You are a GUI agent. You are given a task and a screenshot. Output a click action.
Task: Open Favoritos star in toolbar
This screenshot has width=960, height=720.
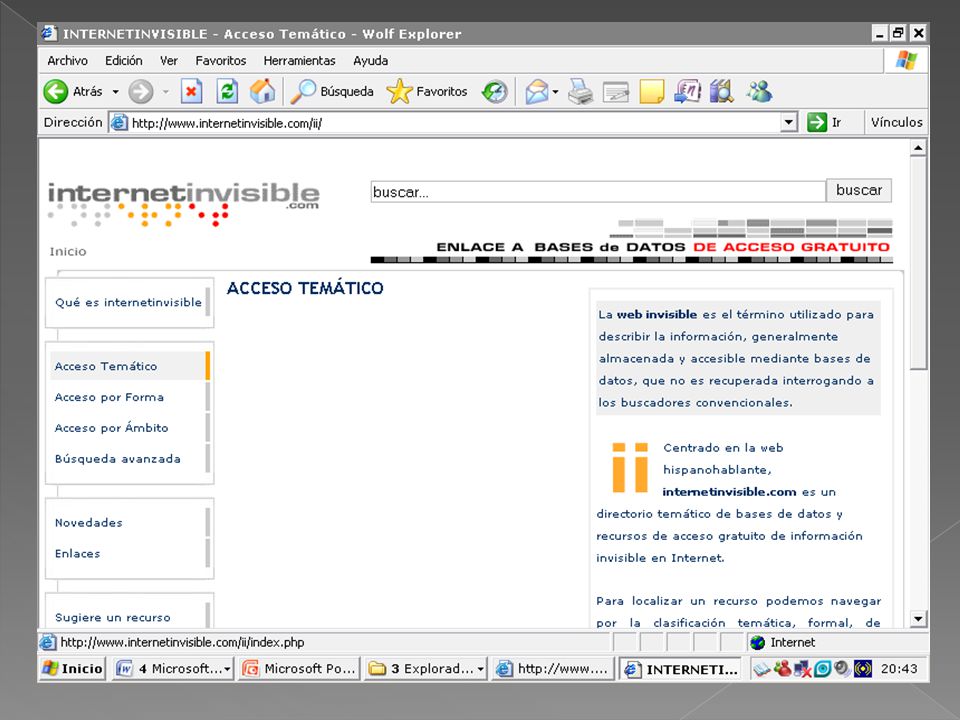[x=427, y=92]
